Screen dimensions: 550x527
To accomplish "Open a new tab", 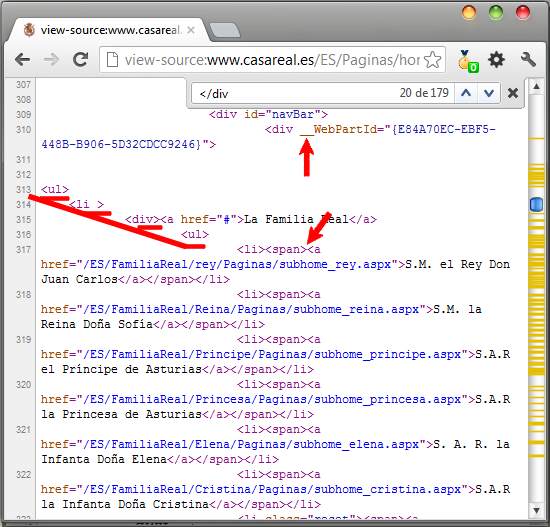I will point(225,30).
